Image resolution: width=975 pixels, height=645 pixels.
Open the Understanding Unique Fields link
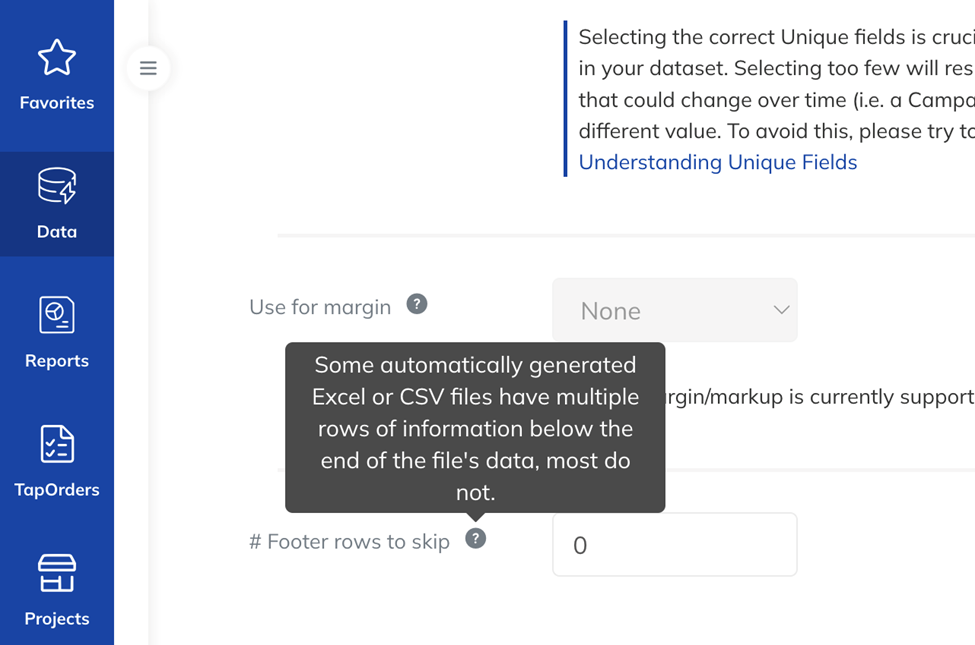tap(718, 162)
